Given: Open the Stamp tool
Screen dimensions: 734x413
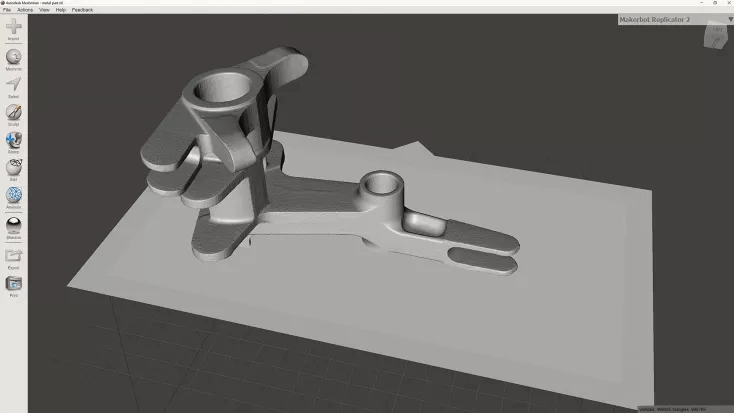Looking at the screenshot, I should [x=14, y=140].
